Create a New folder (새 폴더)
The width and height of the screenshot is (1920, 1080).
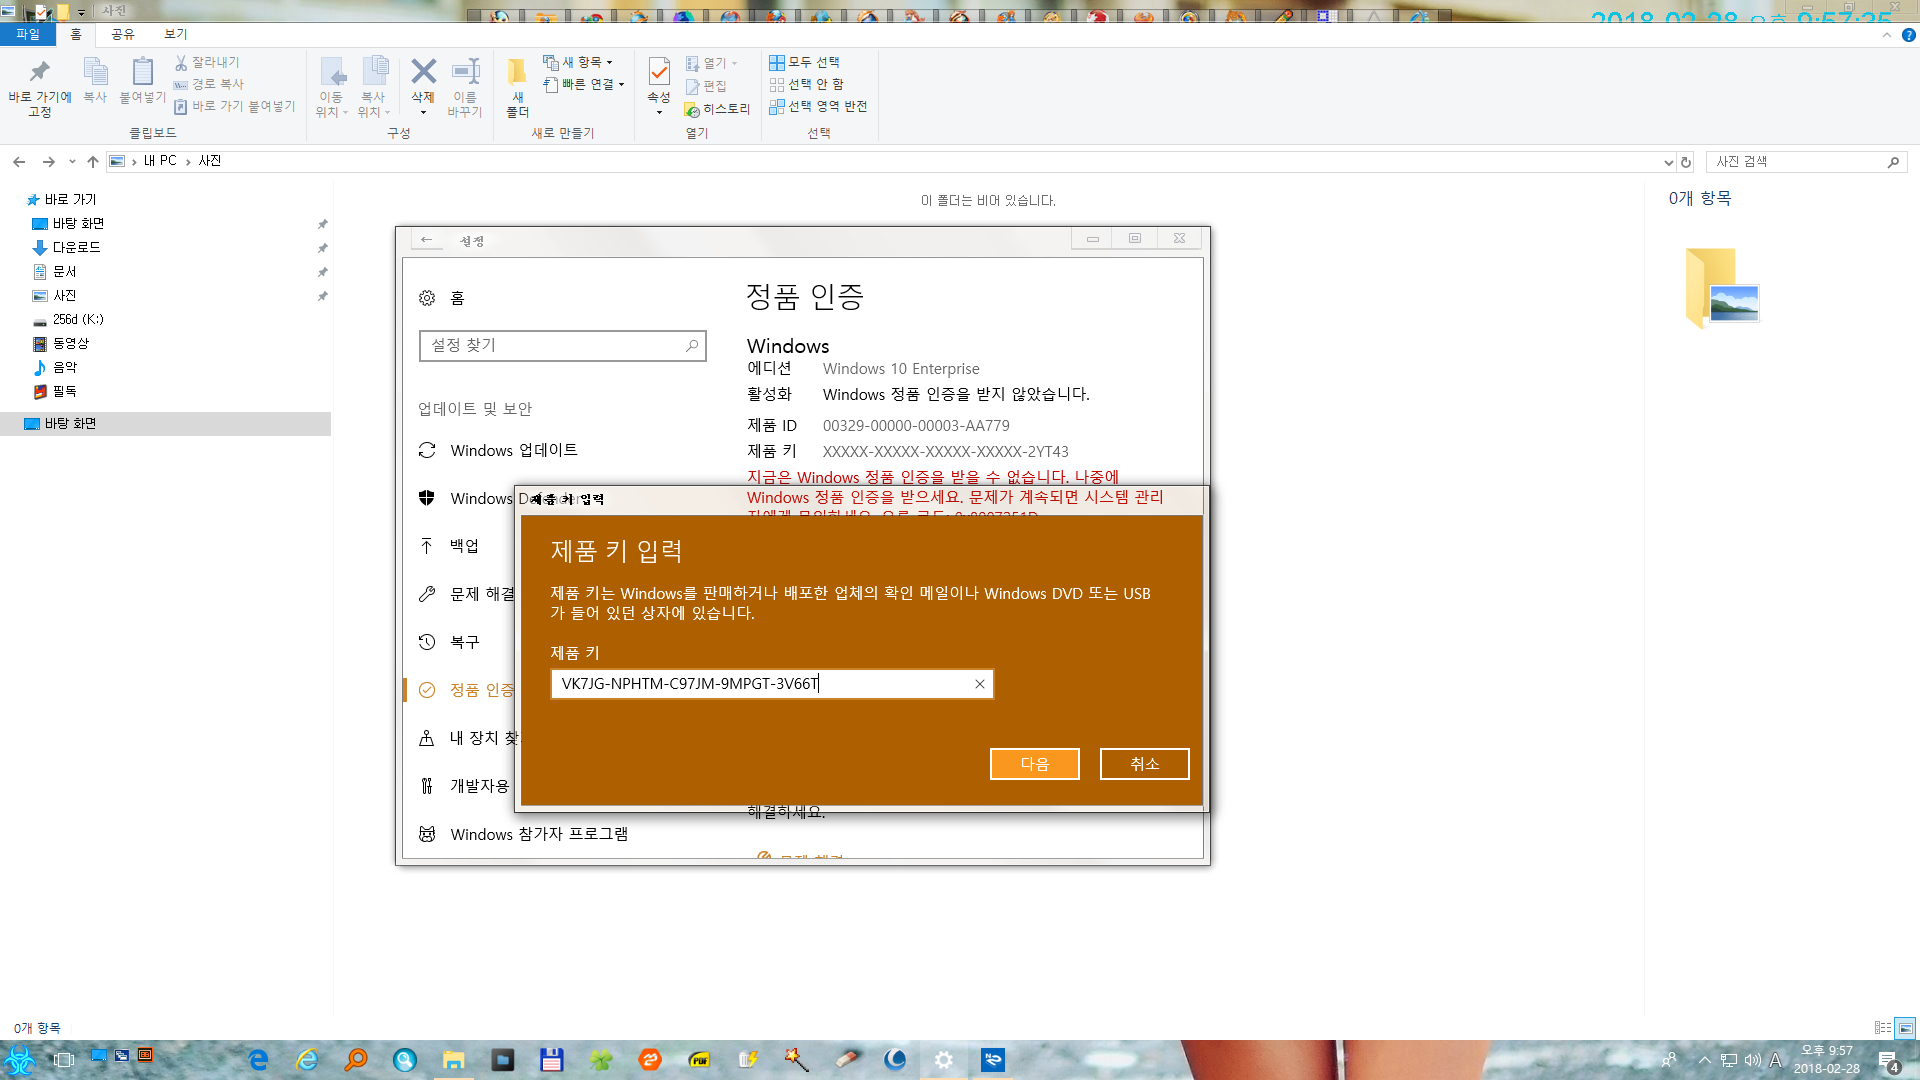[517, 87]
